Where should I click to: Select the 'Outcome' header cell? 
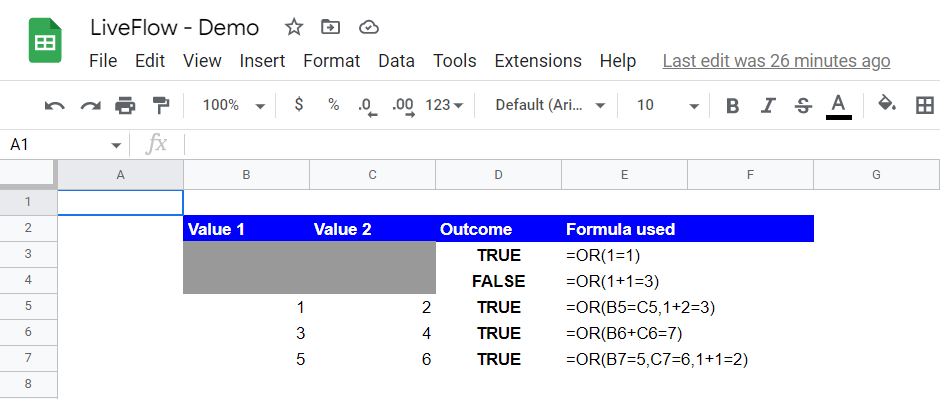pyautogui.click(x=498, y=229)
